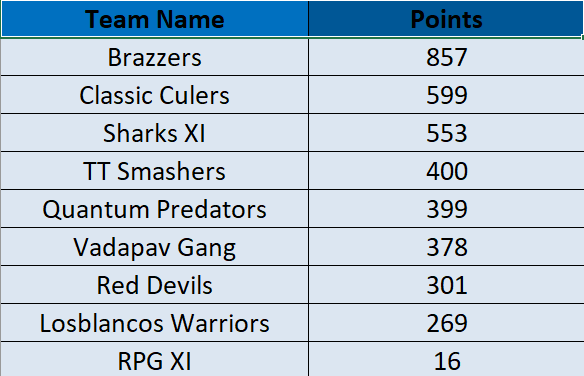
Task: Select the cell showing 378
Action: point(446,247)
